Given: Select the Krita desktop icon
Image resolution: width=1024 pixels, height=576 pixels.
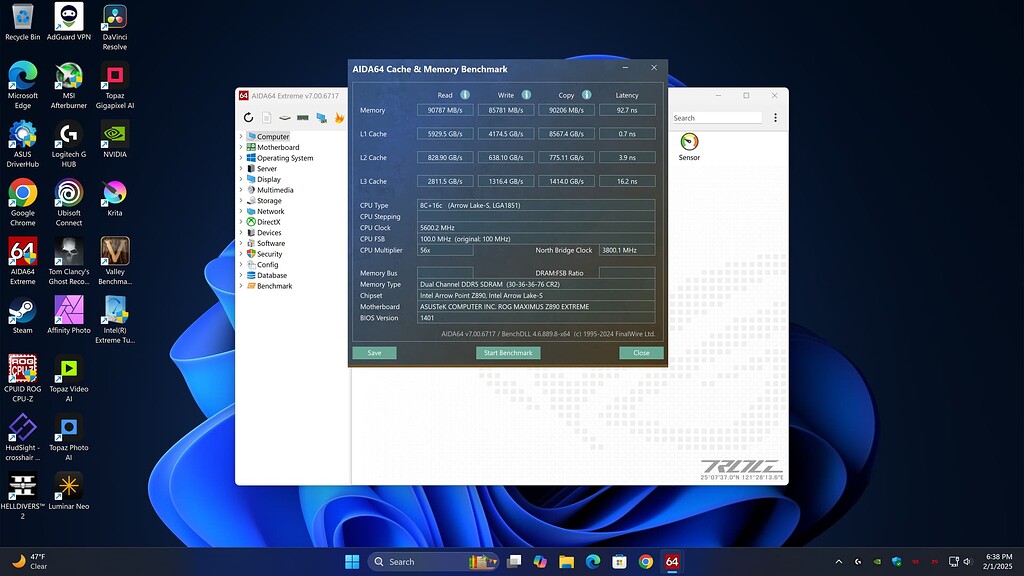Looking at the screenshot, I should [115, 198].
